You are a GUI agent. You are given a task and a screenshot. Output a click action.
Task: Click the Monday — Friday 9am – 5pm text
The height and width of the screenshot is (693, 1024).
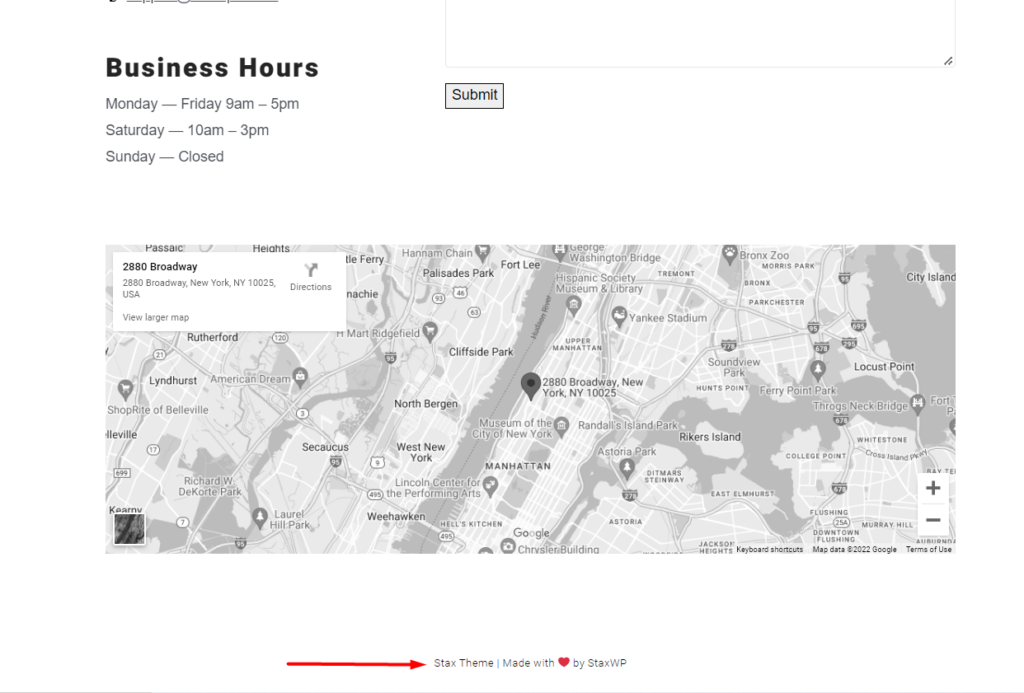202,104
